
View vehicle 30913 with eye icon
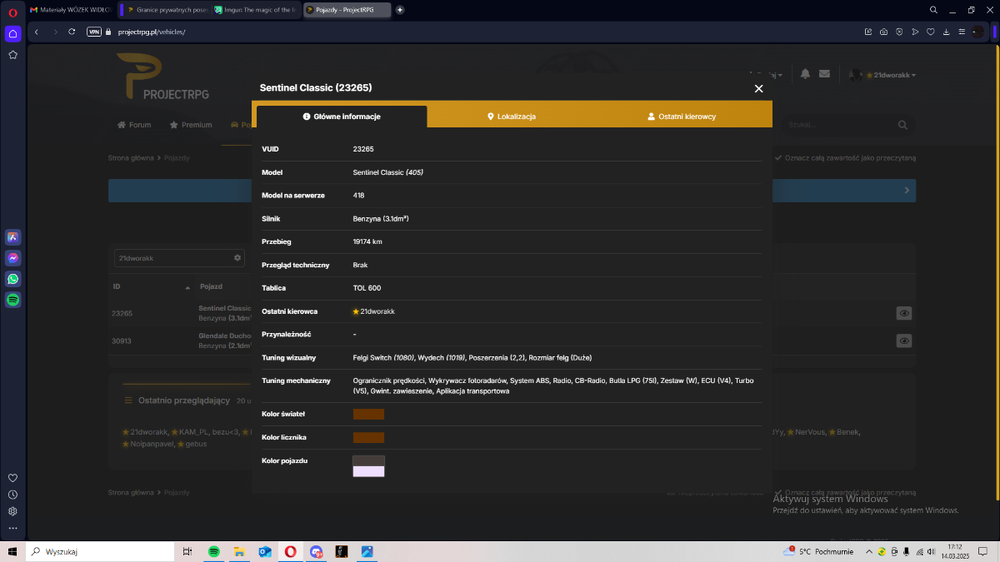904,341
